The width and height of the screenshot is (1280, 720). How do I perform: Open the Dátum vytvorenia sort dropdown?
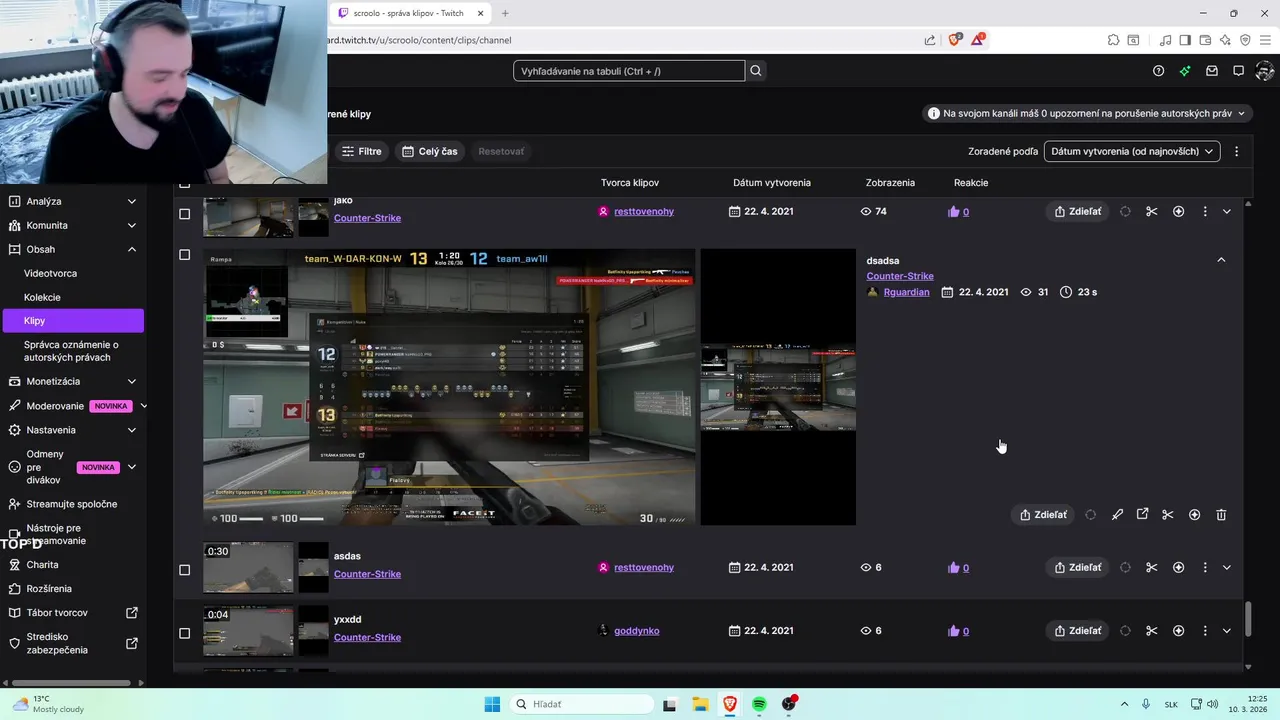1133,152
